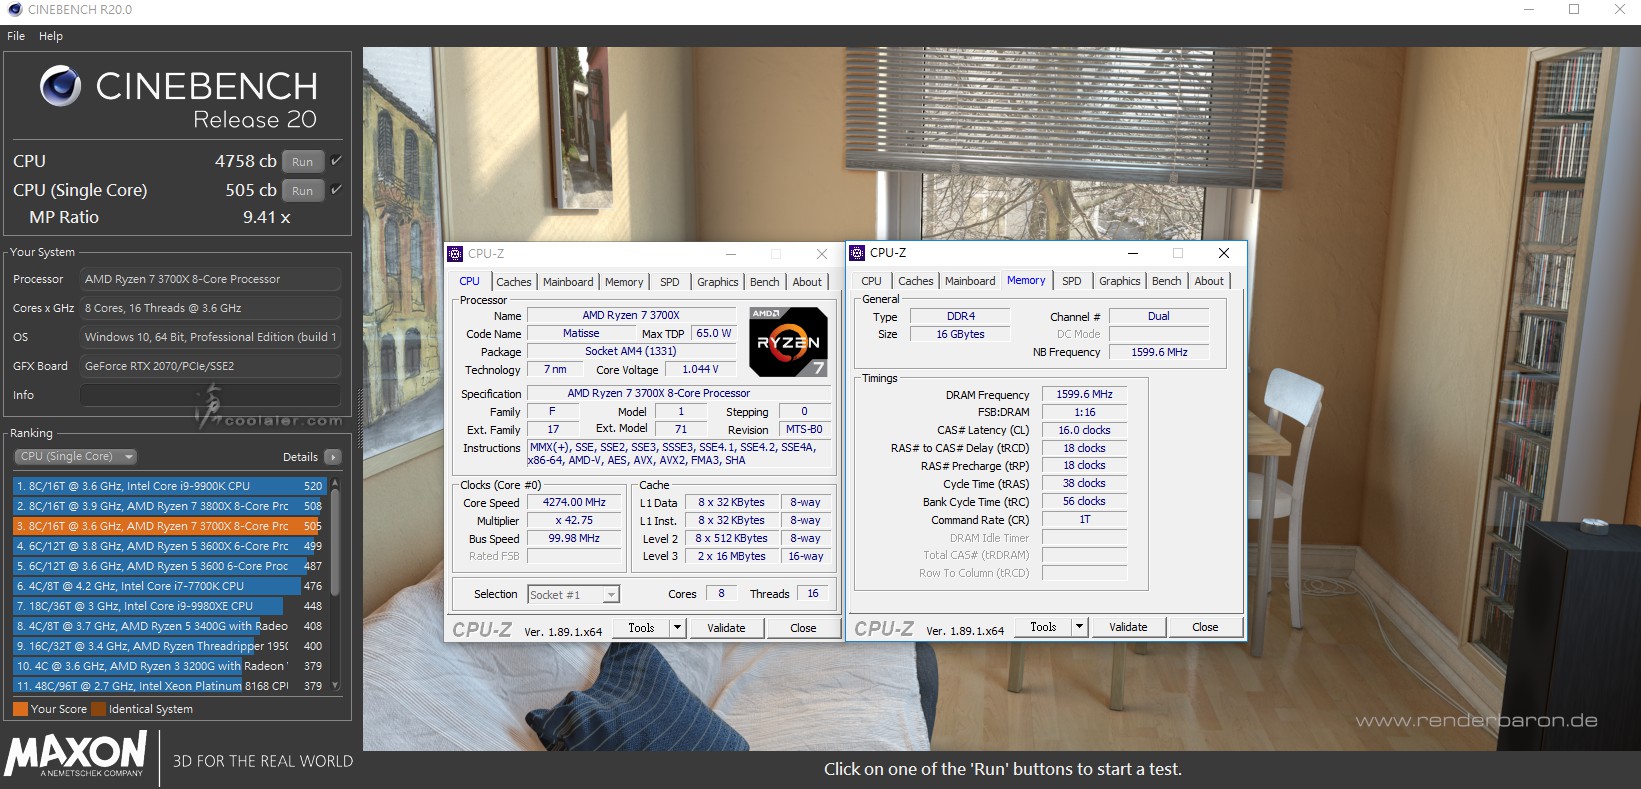Screen dimensions: 1641x789
Task: Select ranking entry Intel Core i9-9900K
Action: 169,486
